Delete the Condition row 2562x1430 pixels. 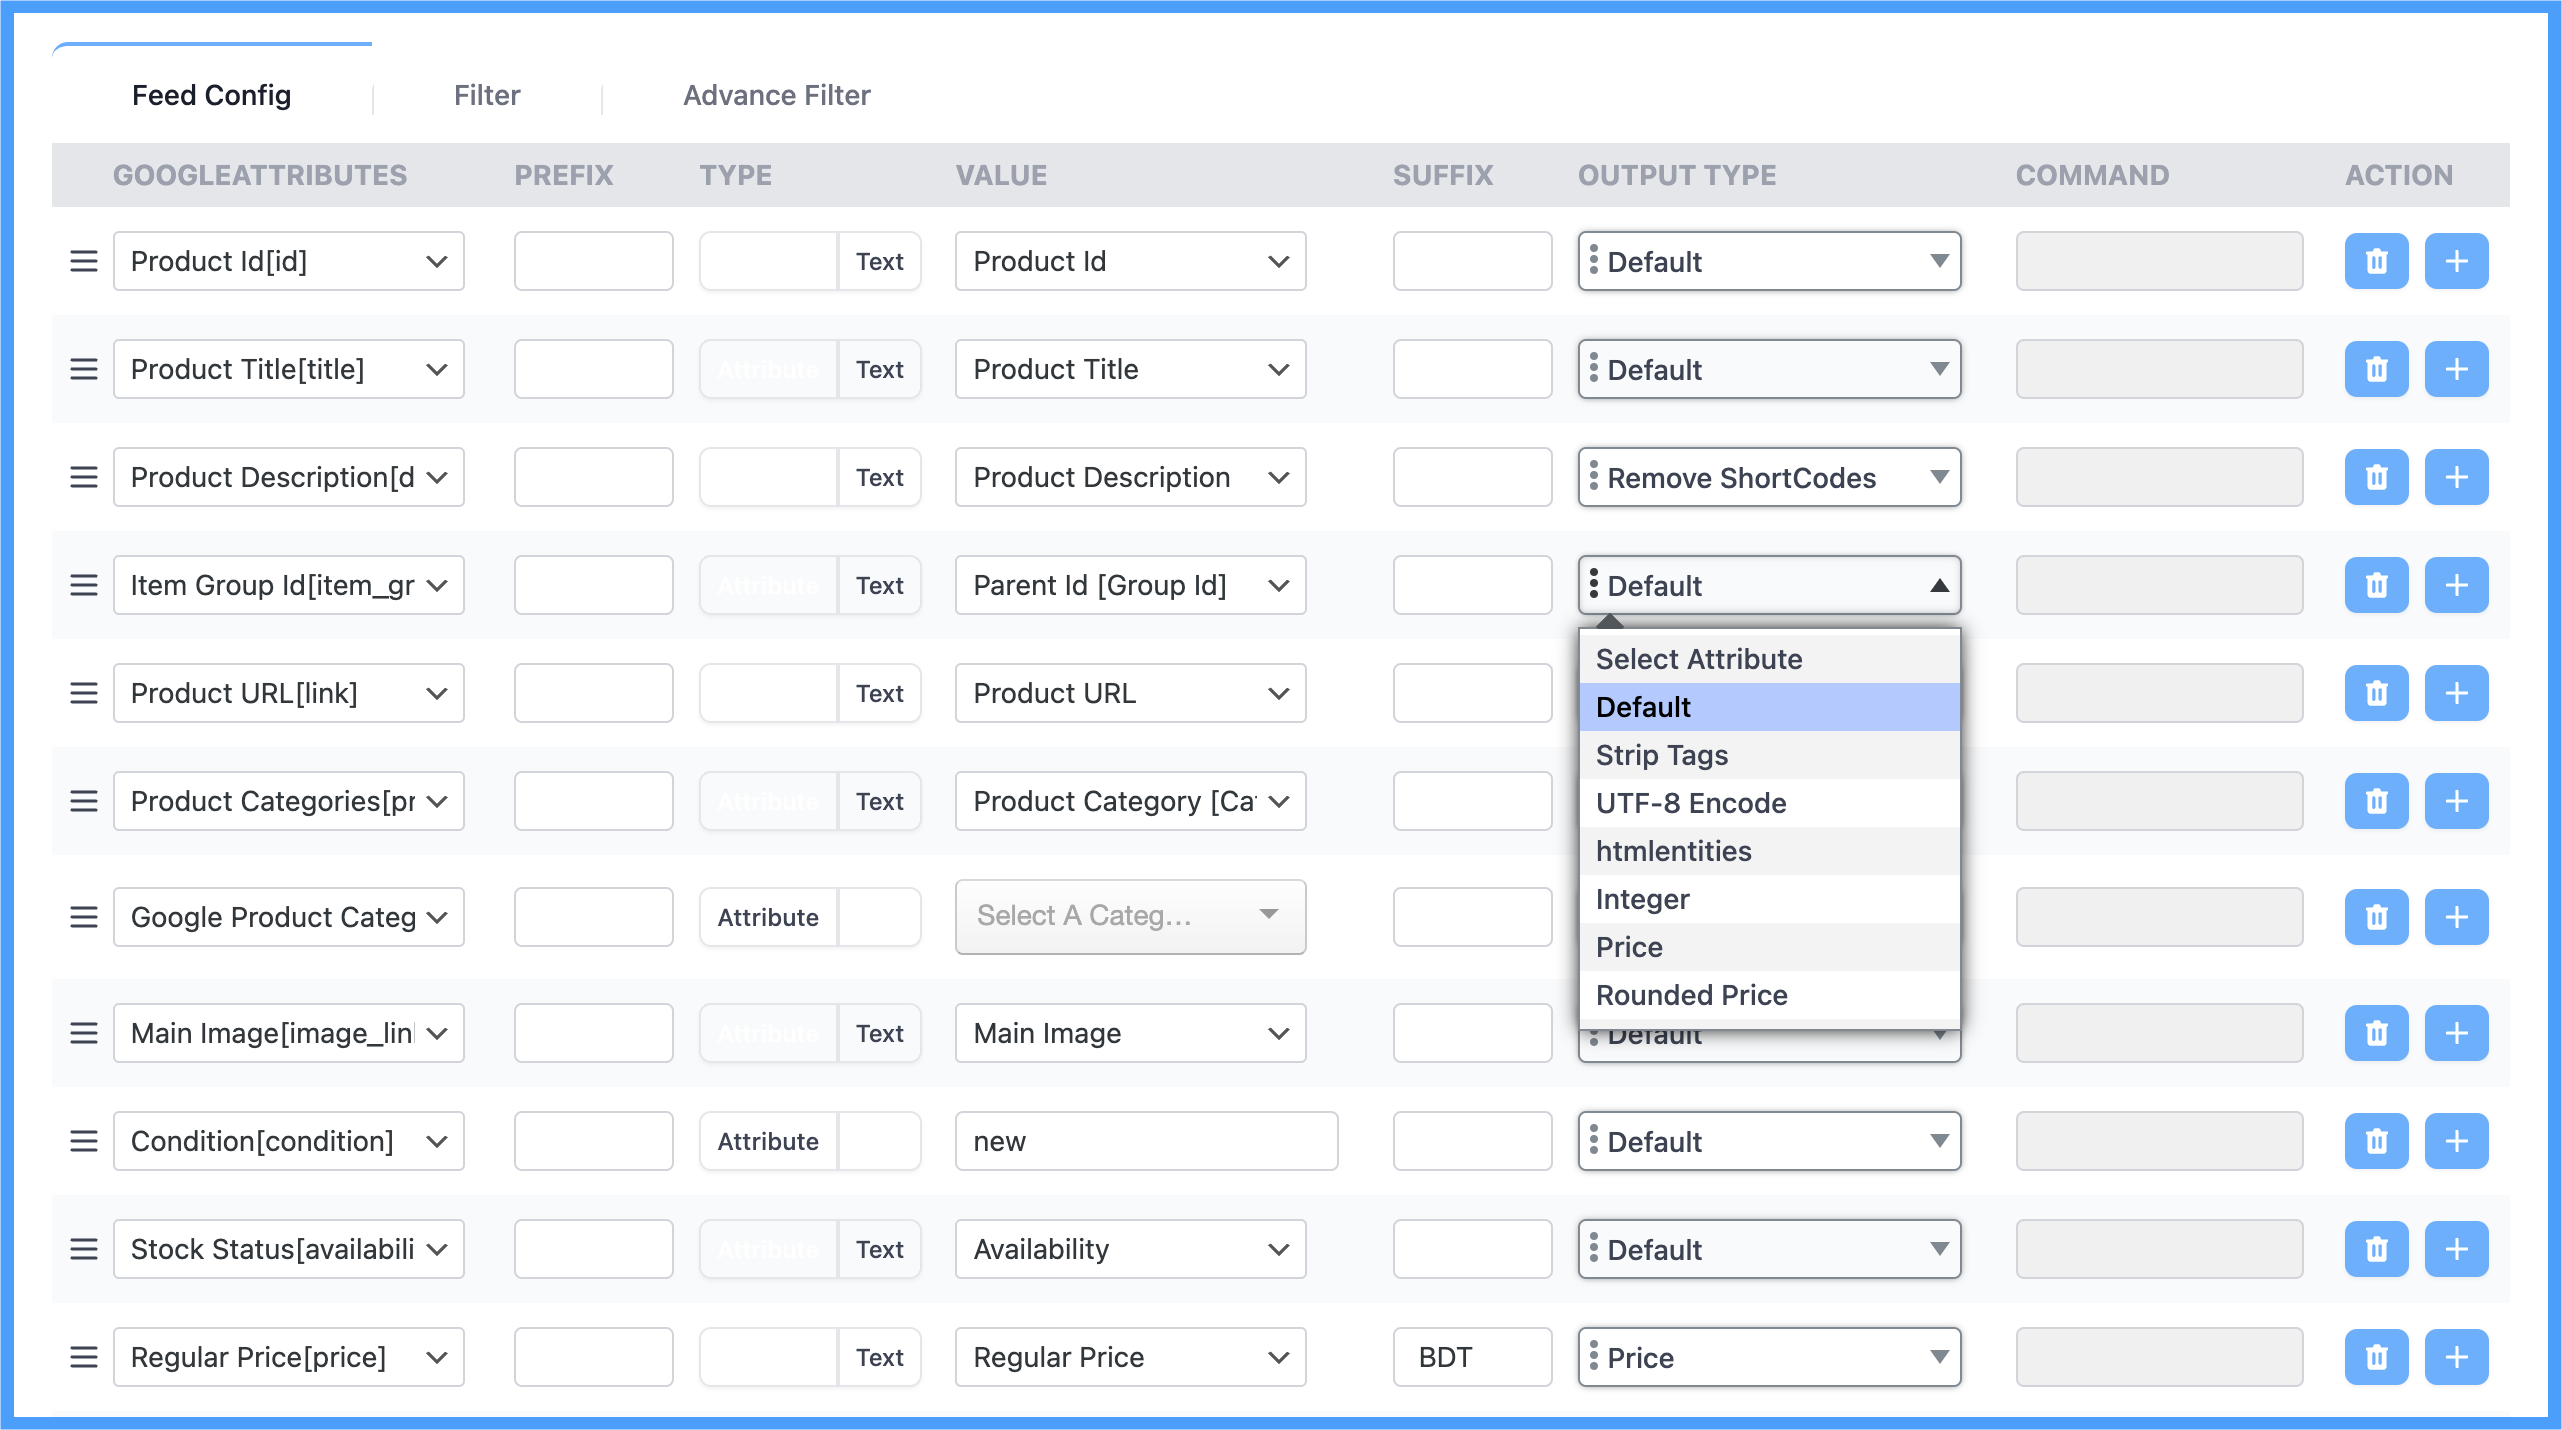(x=2376, y=1141)
